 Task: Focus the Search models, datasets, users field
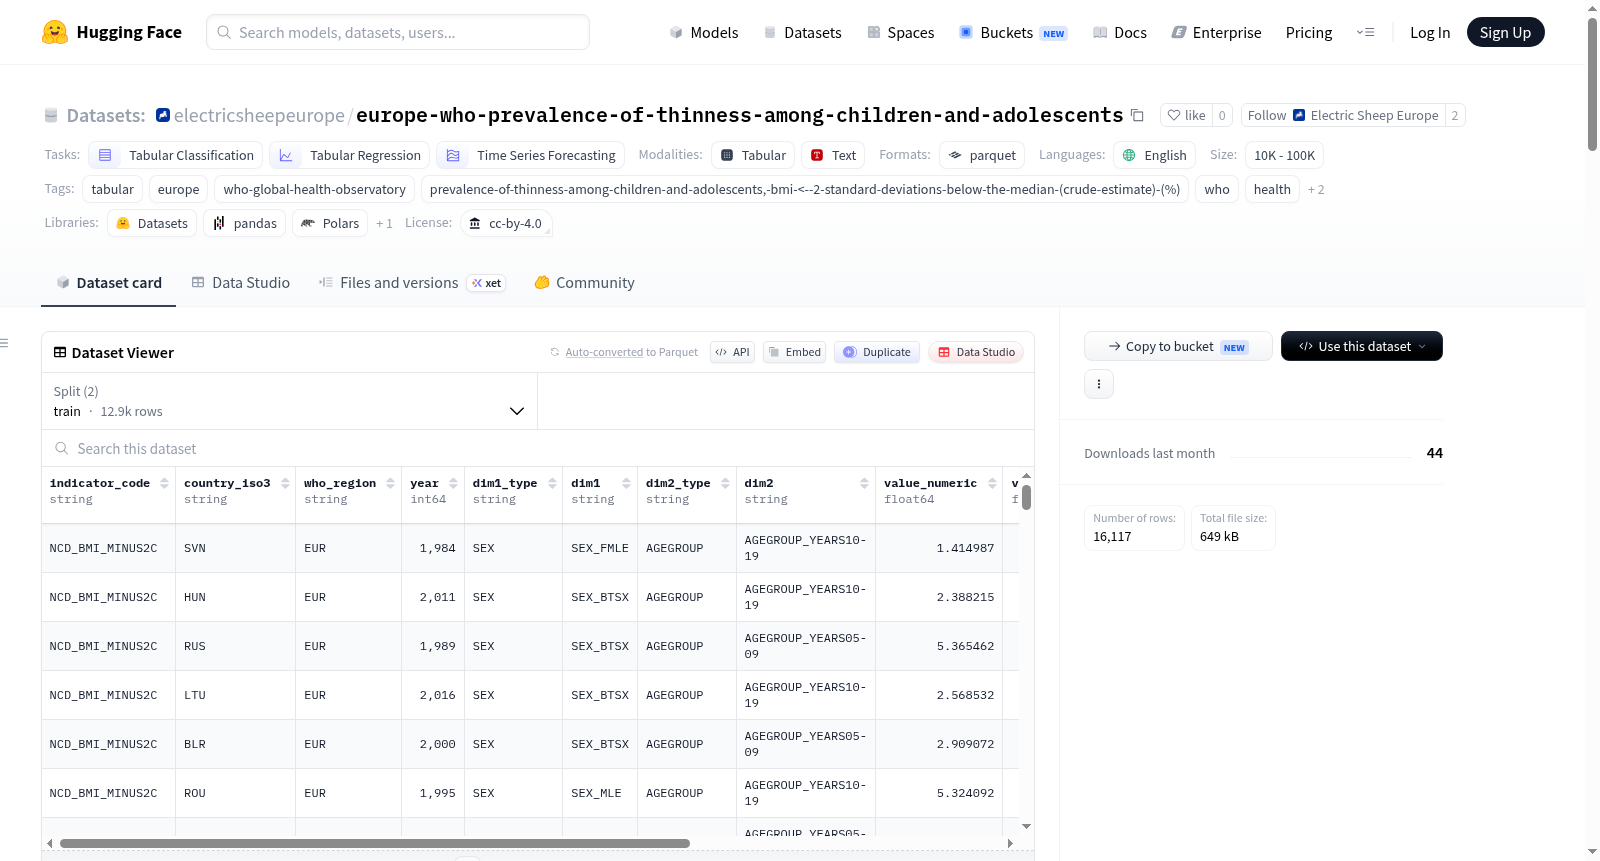[398, 32]
